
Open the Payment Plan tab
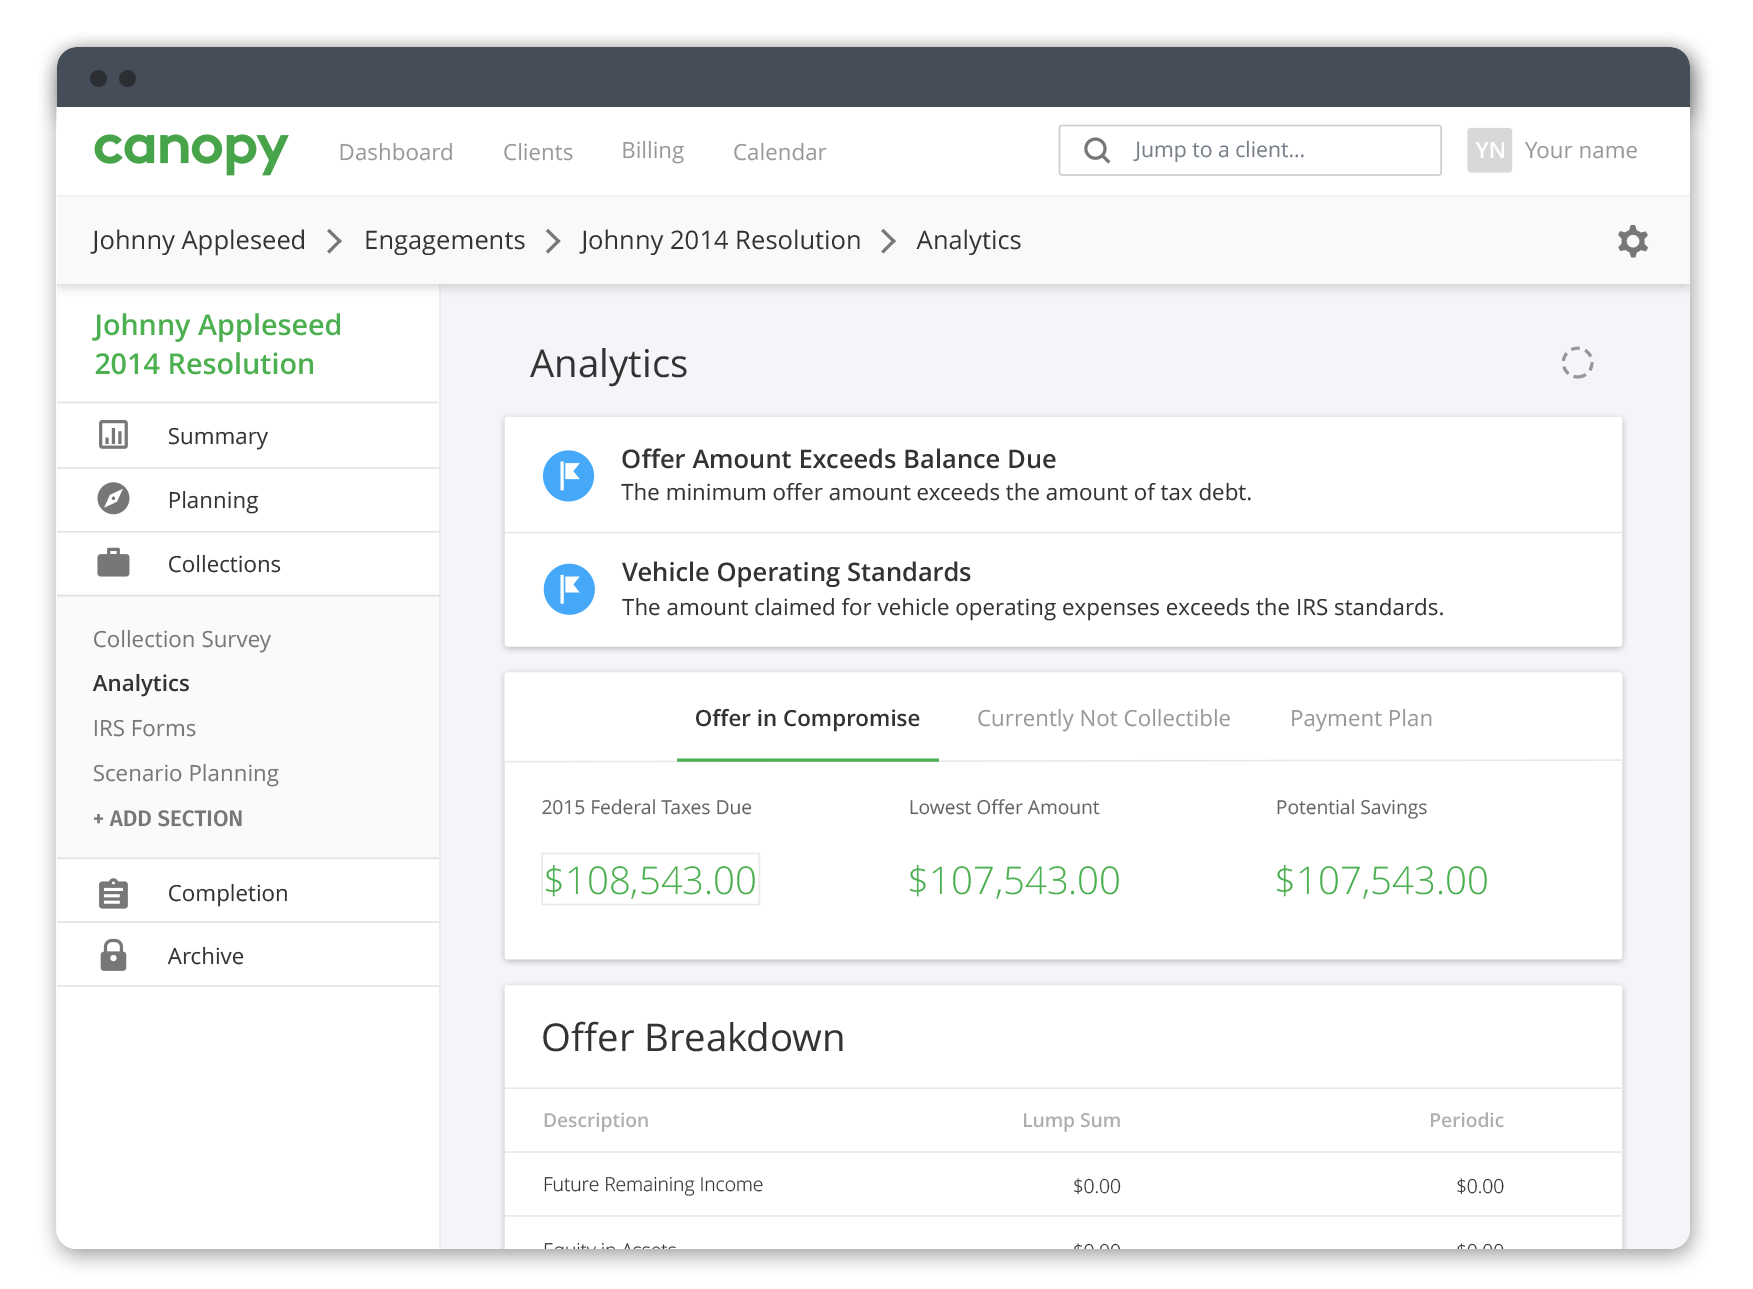point(1361,717)
